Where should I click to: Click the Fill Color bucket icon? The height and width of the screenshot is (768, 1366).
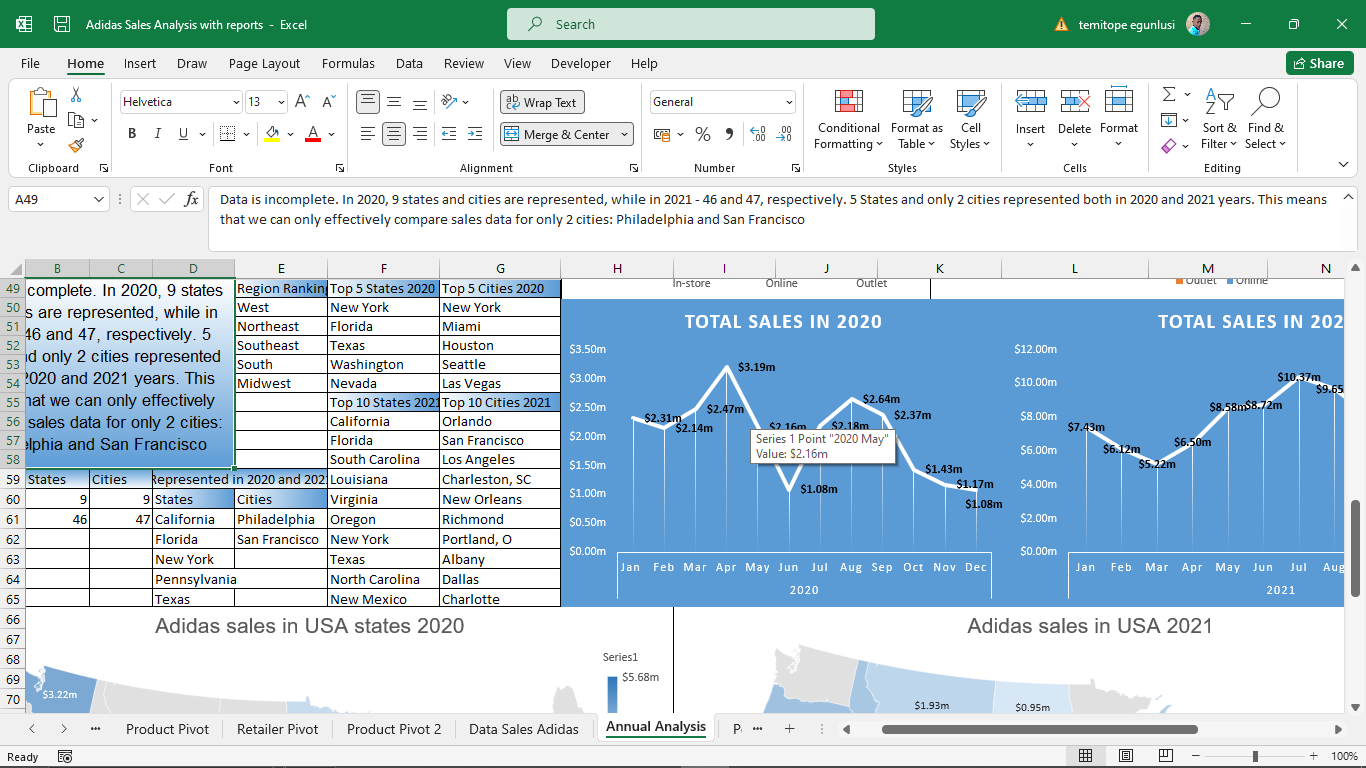[x=272, y=134]
